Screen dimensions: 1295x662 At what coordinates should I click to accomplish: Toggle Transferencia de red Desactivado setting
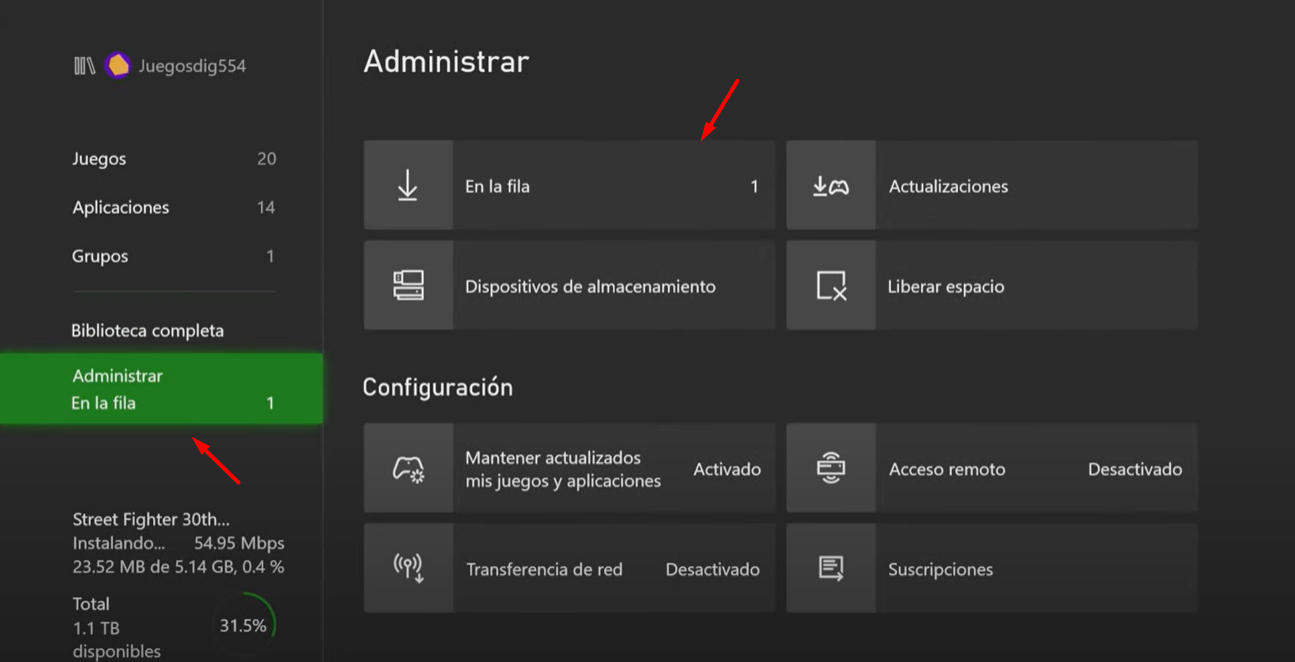tap(712, 569)
